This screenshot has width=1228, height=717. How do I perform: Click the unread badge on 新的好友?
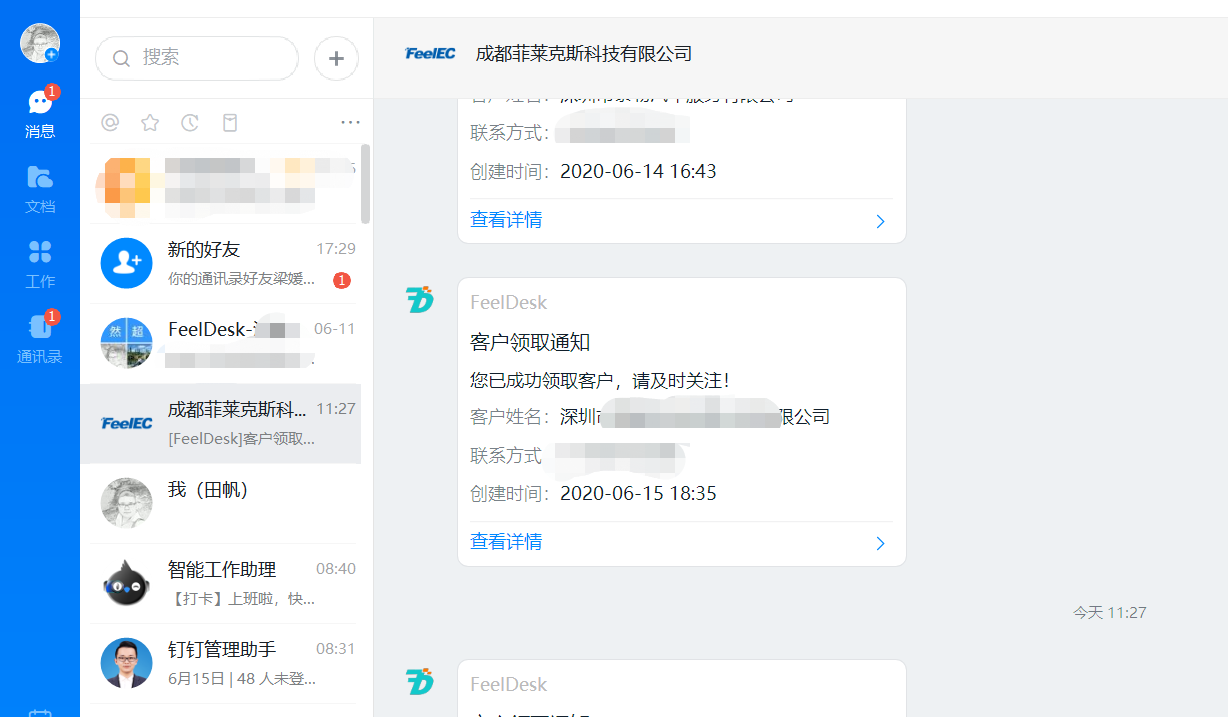click(342, 281)
